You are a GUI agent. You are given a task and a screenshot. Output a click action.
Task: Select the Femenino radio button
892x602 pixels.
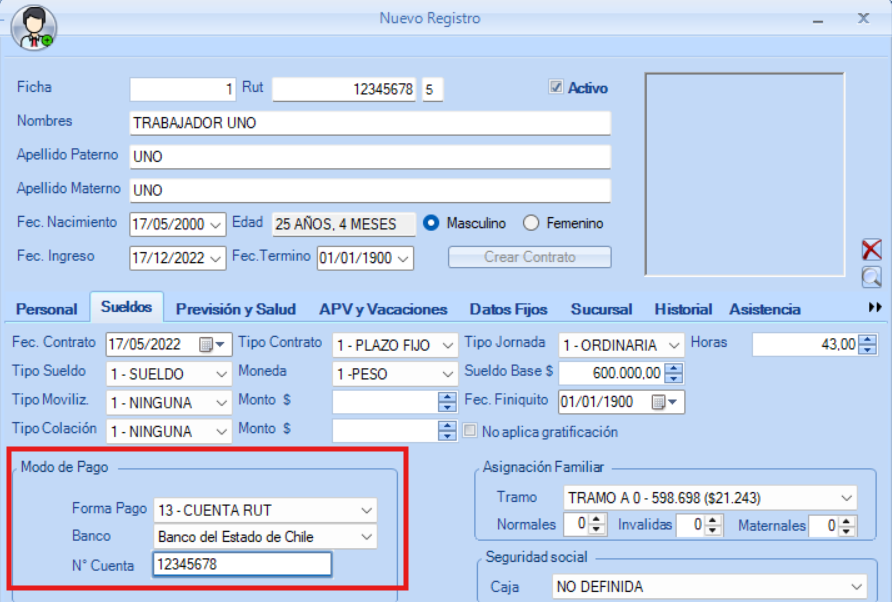532,223
